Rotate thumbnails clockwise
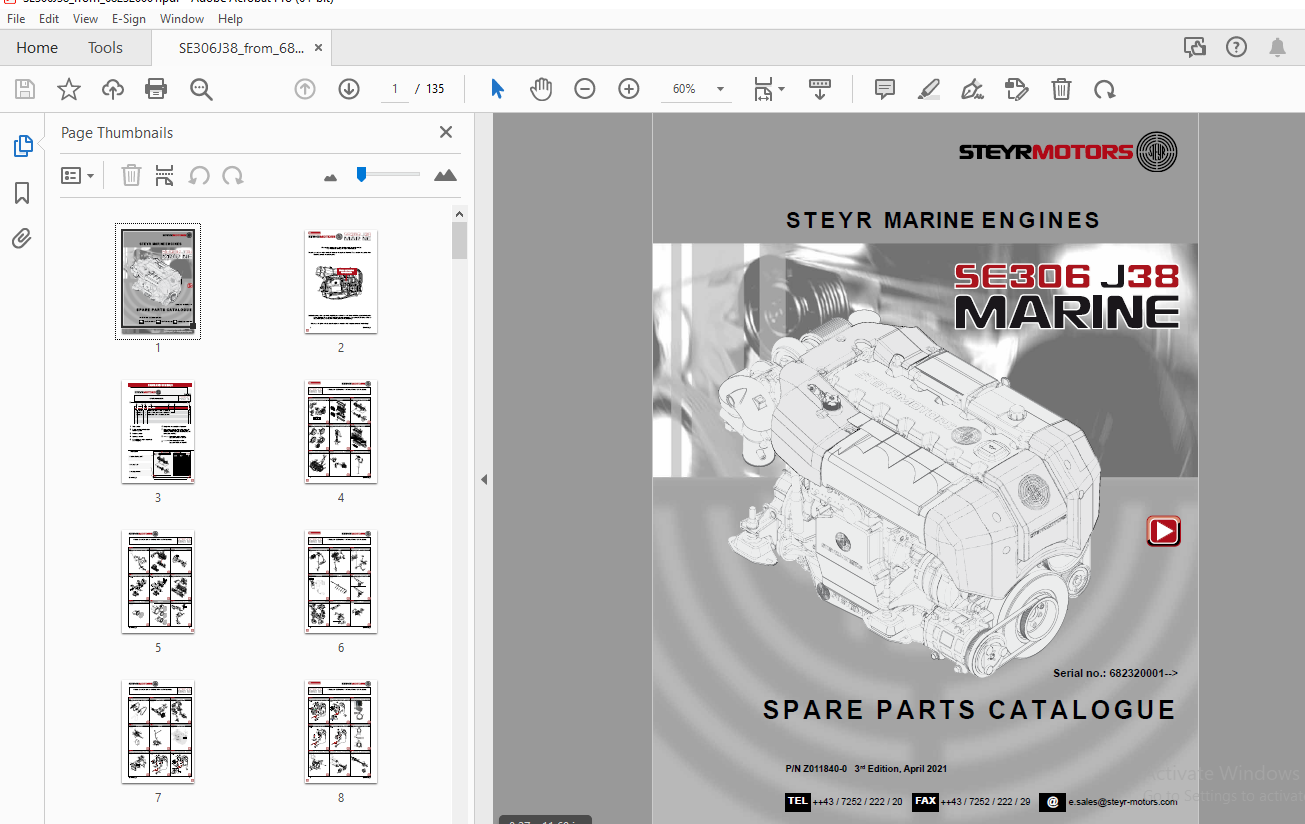Image resolution: width=1305 pixels, height=824 pixels. [233, 176]
